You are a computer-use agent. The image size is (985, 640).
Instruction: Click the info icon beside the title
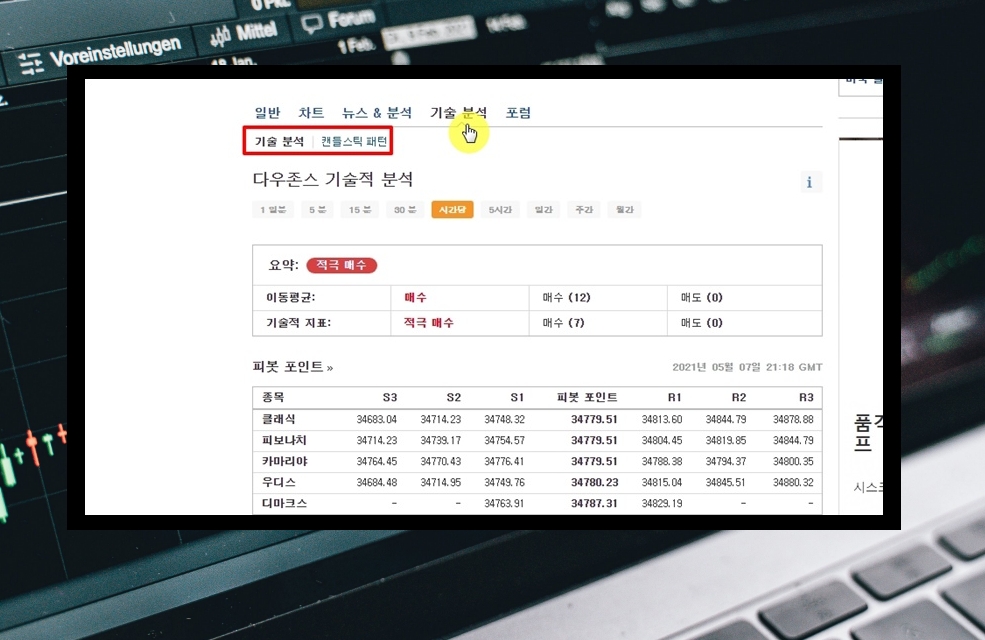coord(809,182)
